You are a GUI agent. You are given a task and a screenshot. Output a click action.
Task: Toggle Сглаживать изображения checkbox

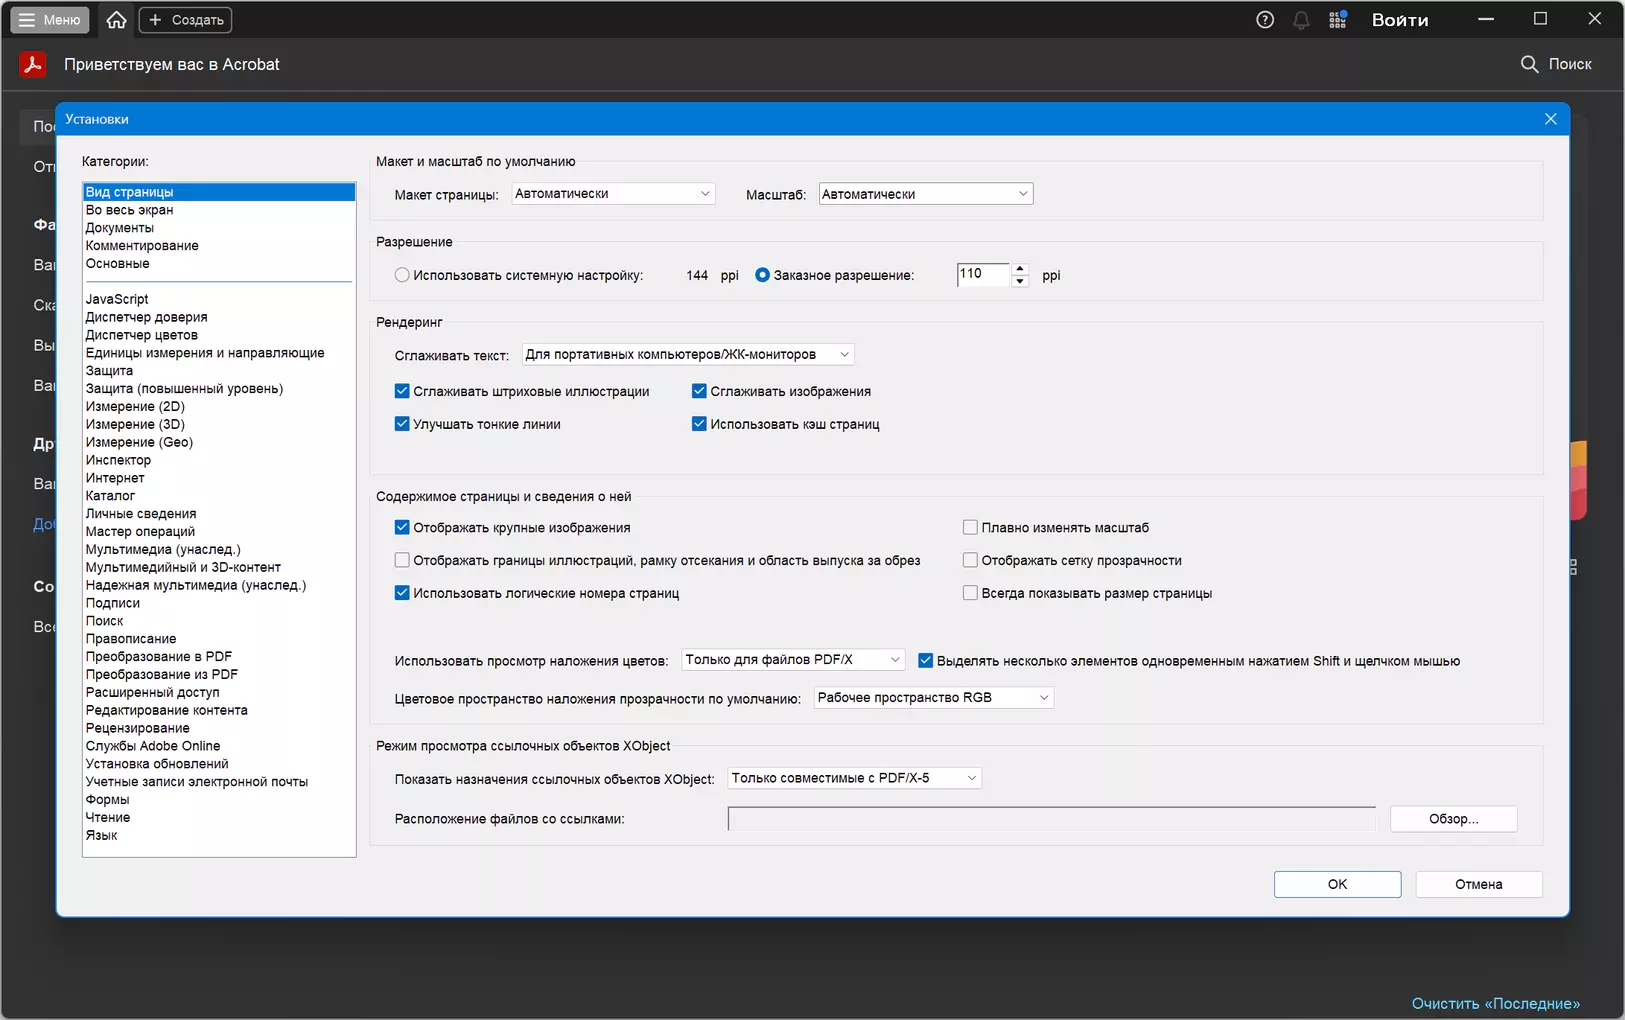699,391
